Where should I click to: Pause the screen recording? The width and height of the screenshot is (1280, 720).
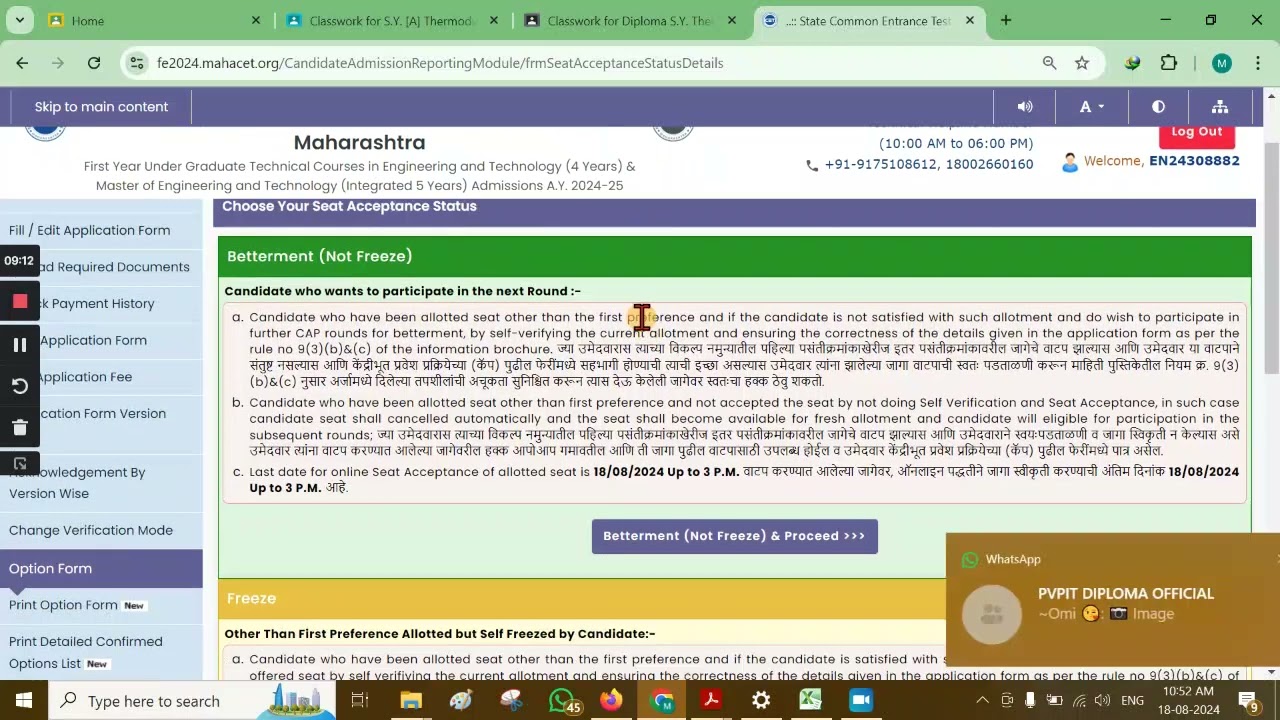(19, 344)
